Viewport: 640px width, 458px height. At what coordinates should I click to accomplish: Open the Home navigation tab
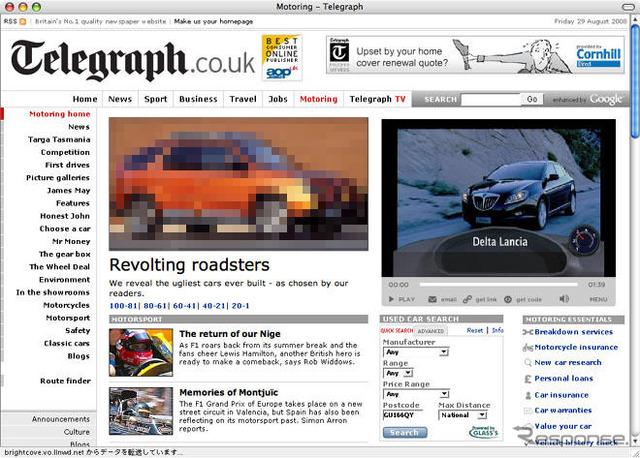point(85,99)
